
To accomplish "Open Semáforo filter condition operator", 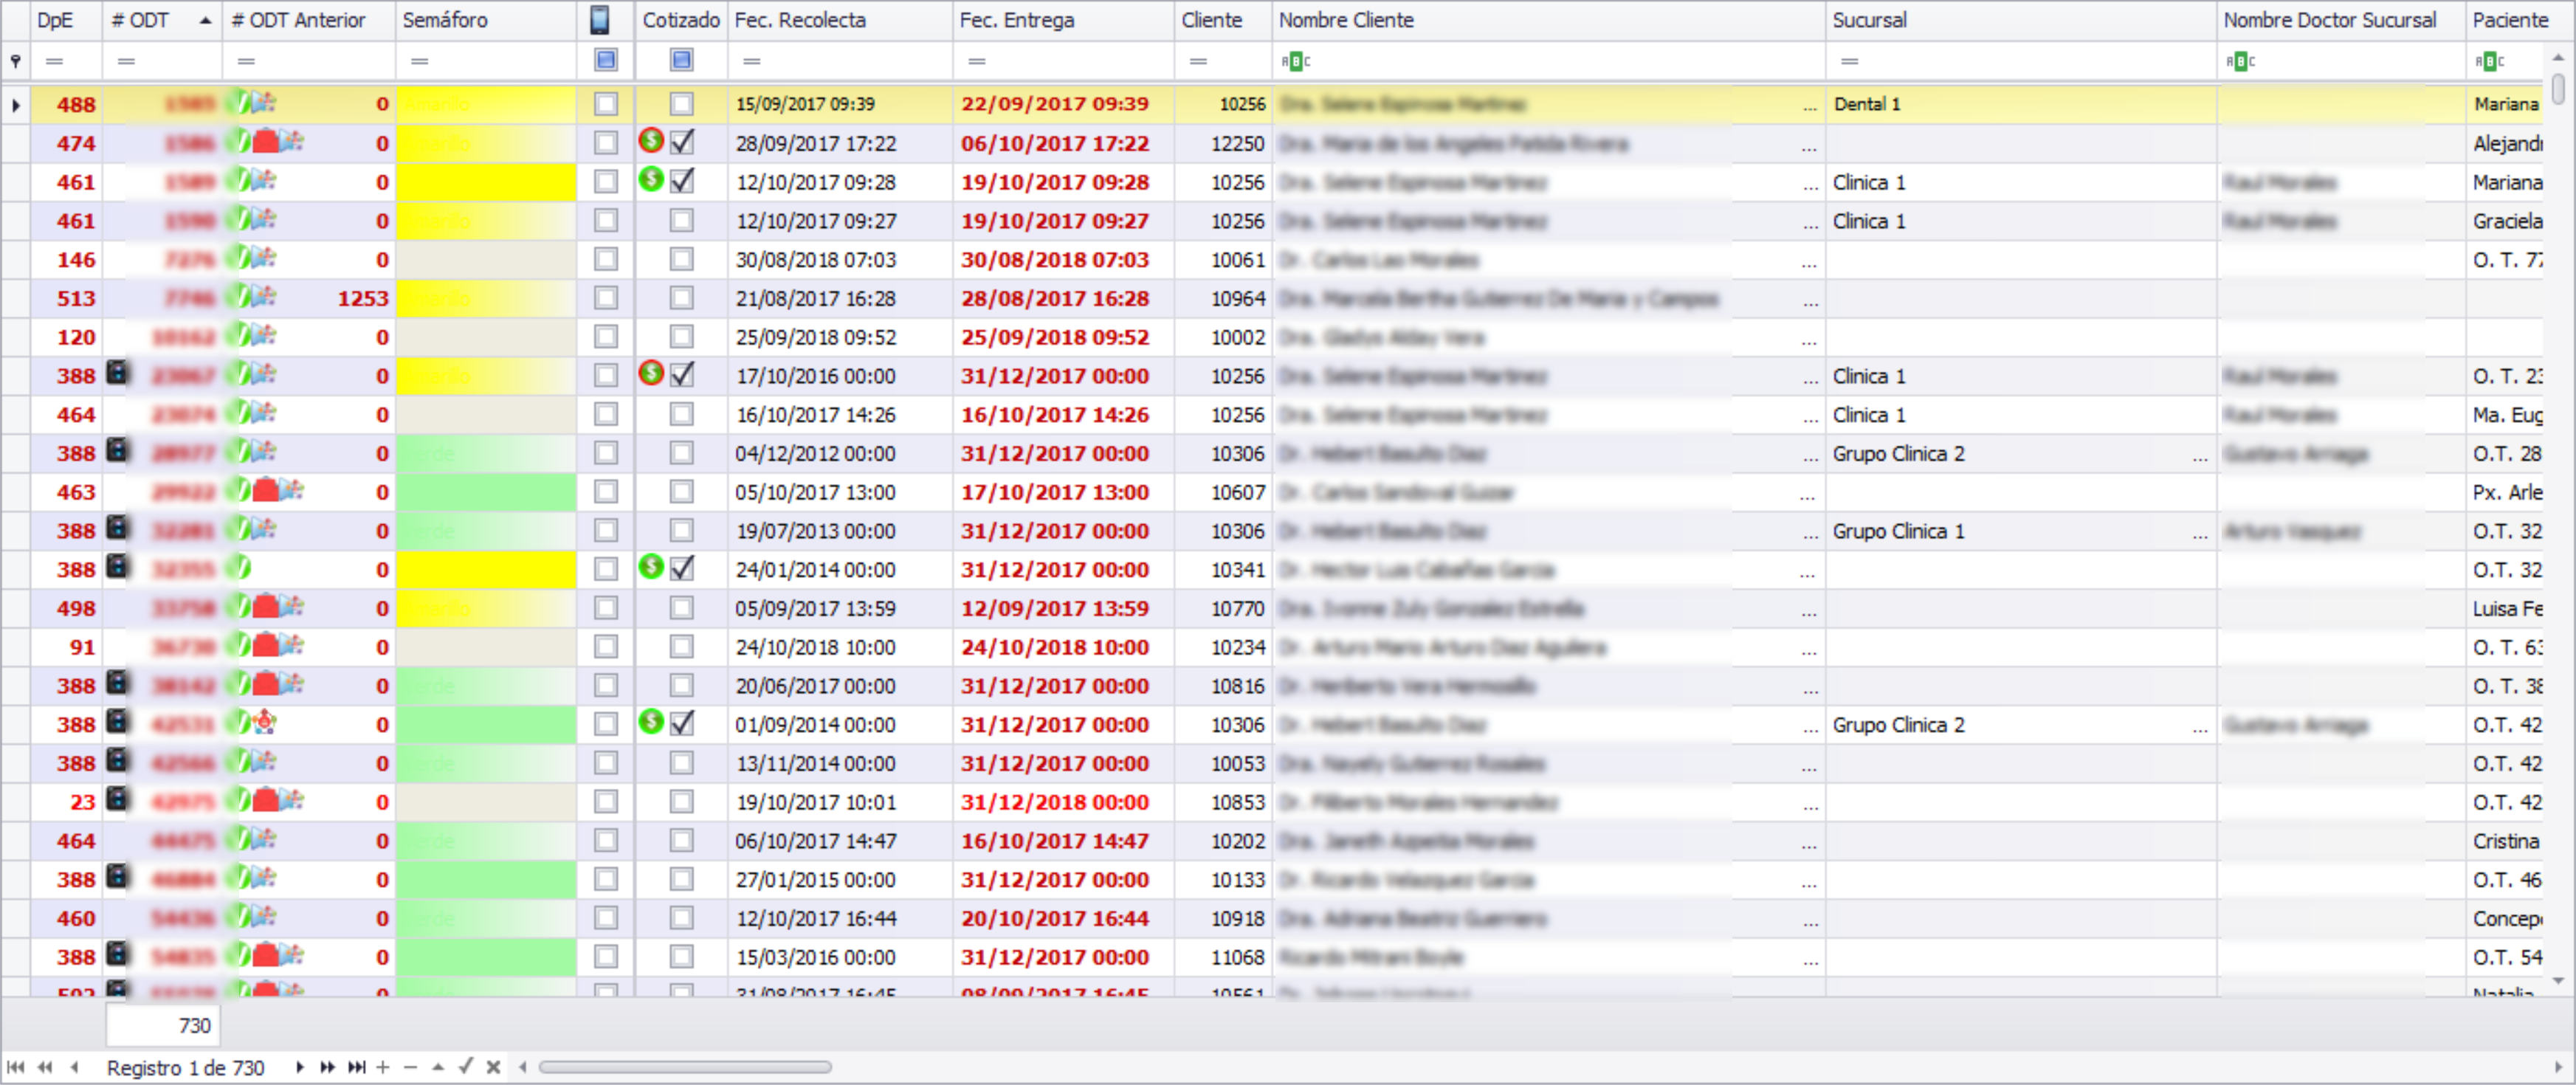I will [x=420, y=61].
